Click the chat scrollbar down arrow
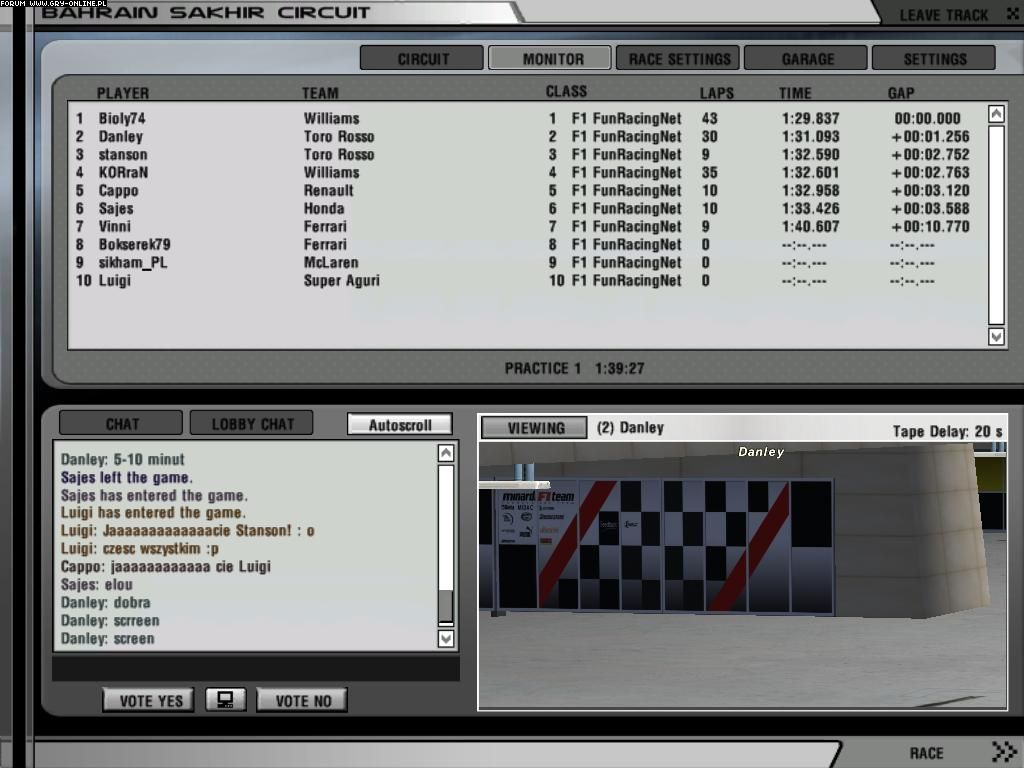This screenshot has width=1024, height=768. (445, 638)
